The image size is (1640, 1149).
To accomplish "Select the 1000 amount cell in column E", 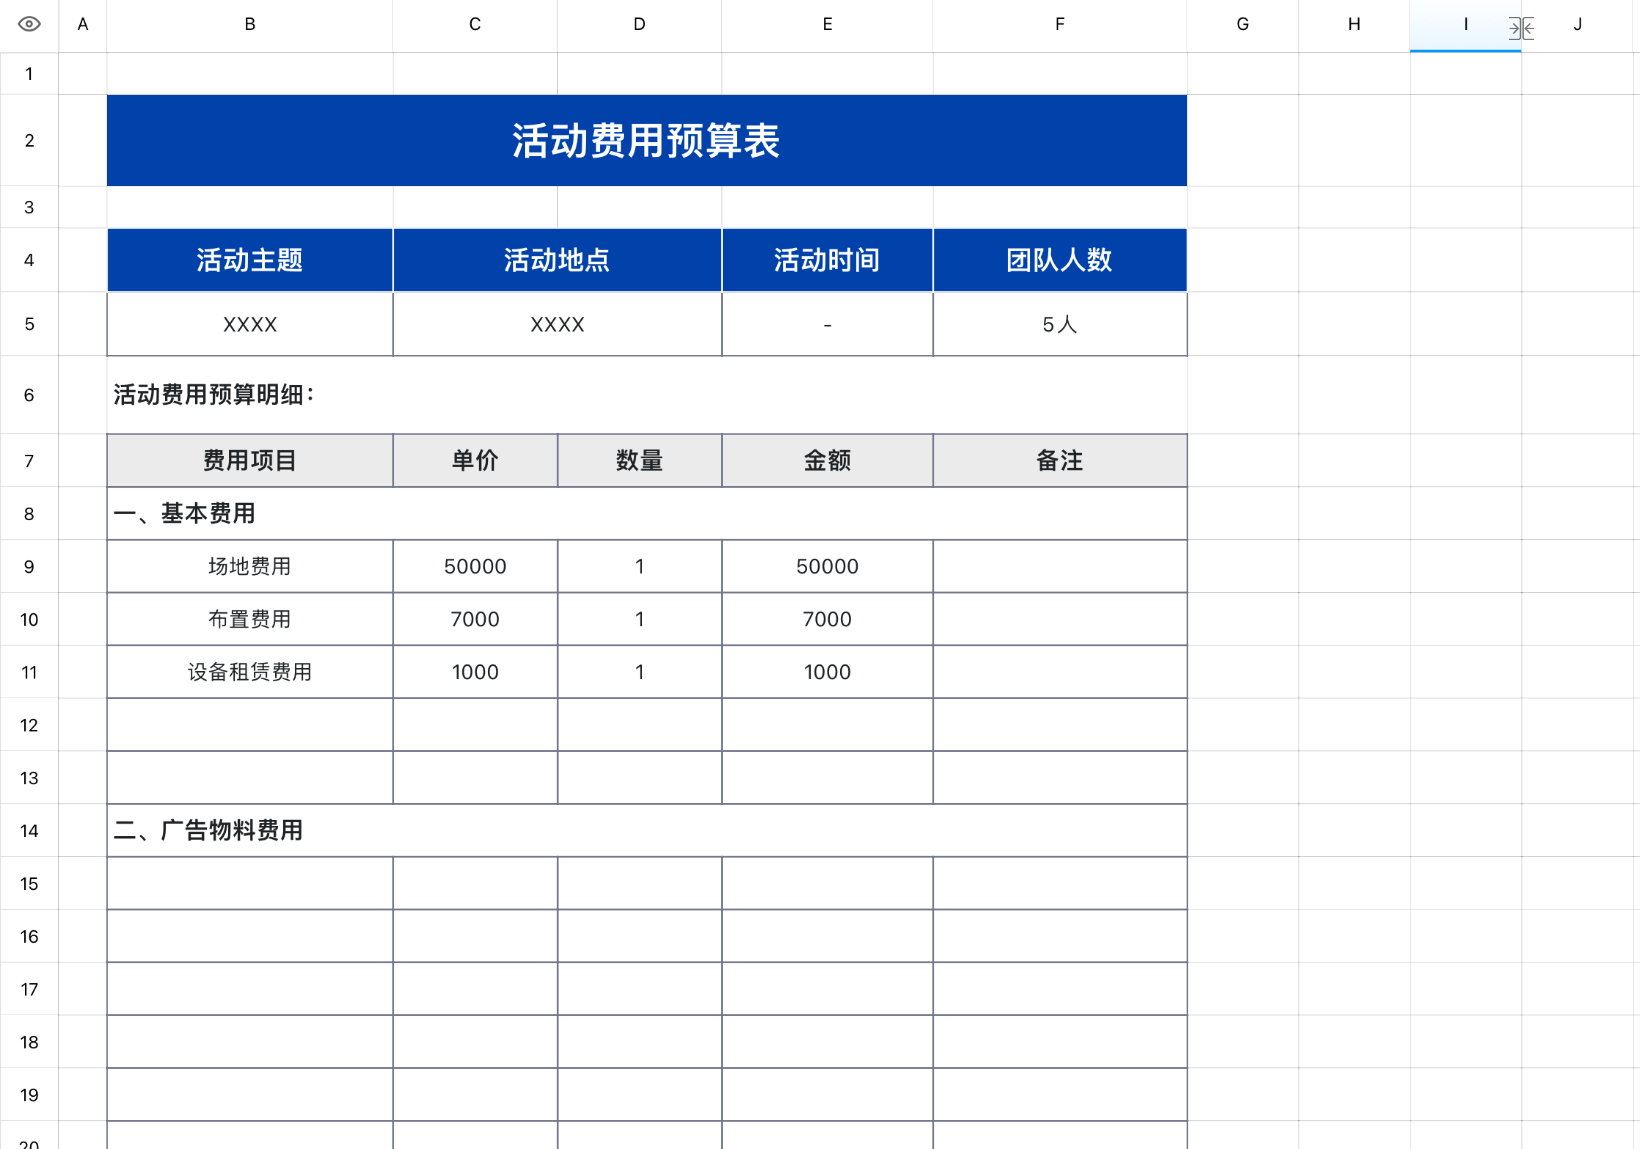I will [827, 672].
